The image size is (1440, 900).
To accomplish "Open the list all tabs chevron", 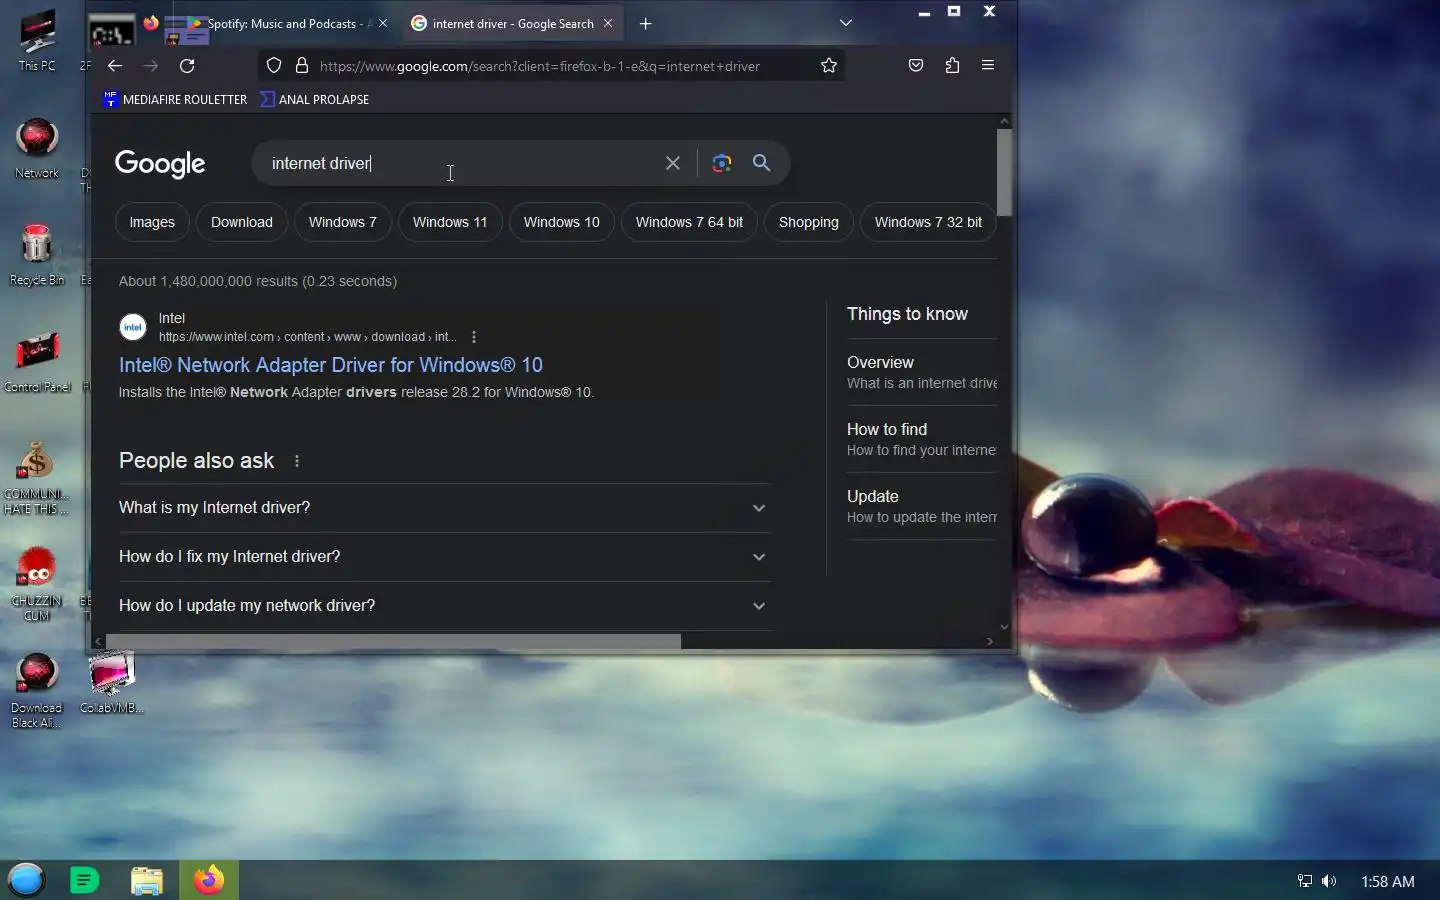I will click(846, 23).
